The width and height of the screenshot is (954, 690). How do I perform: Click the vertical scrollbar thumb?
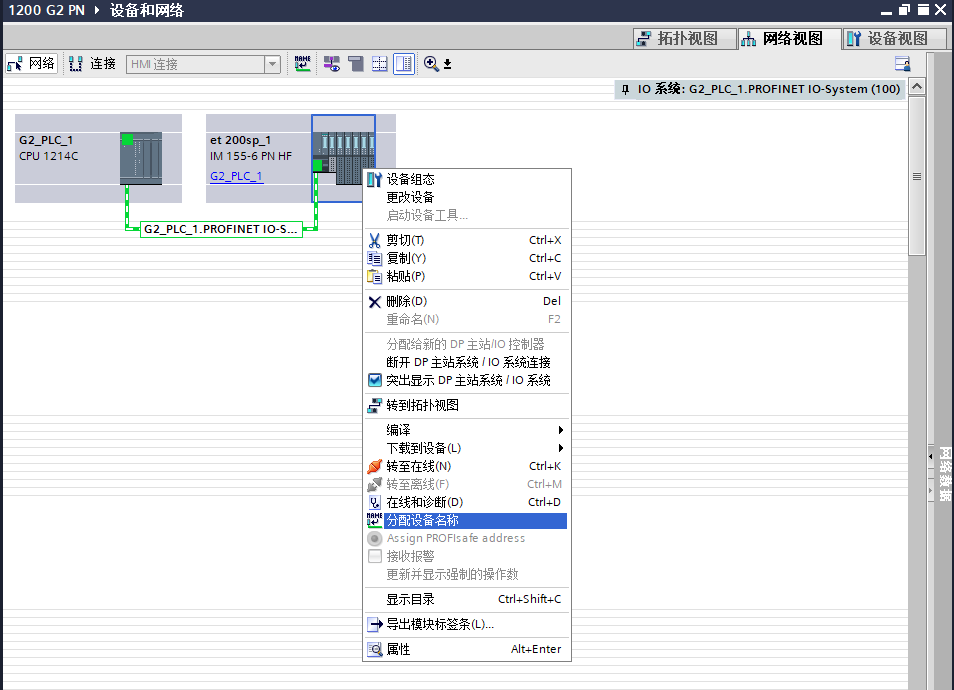(916, 176)
